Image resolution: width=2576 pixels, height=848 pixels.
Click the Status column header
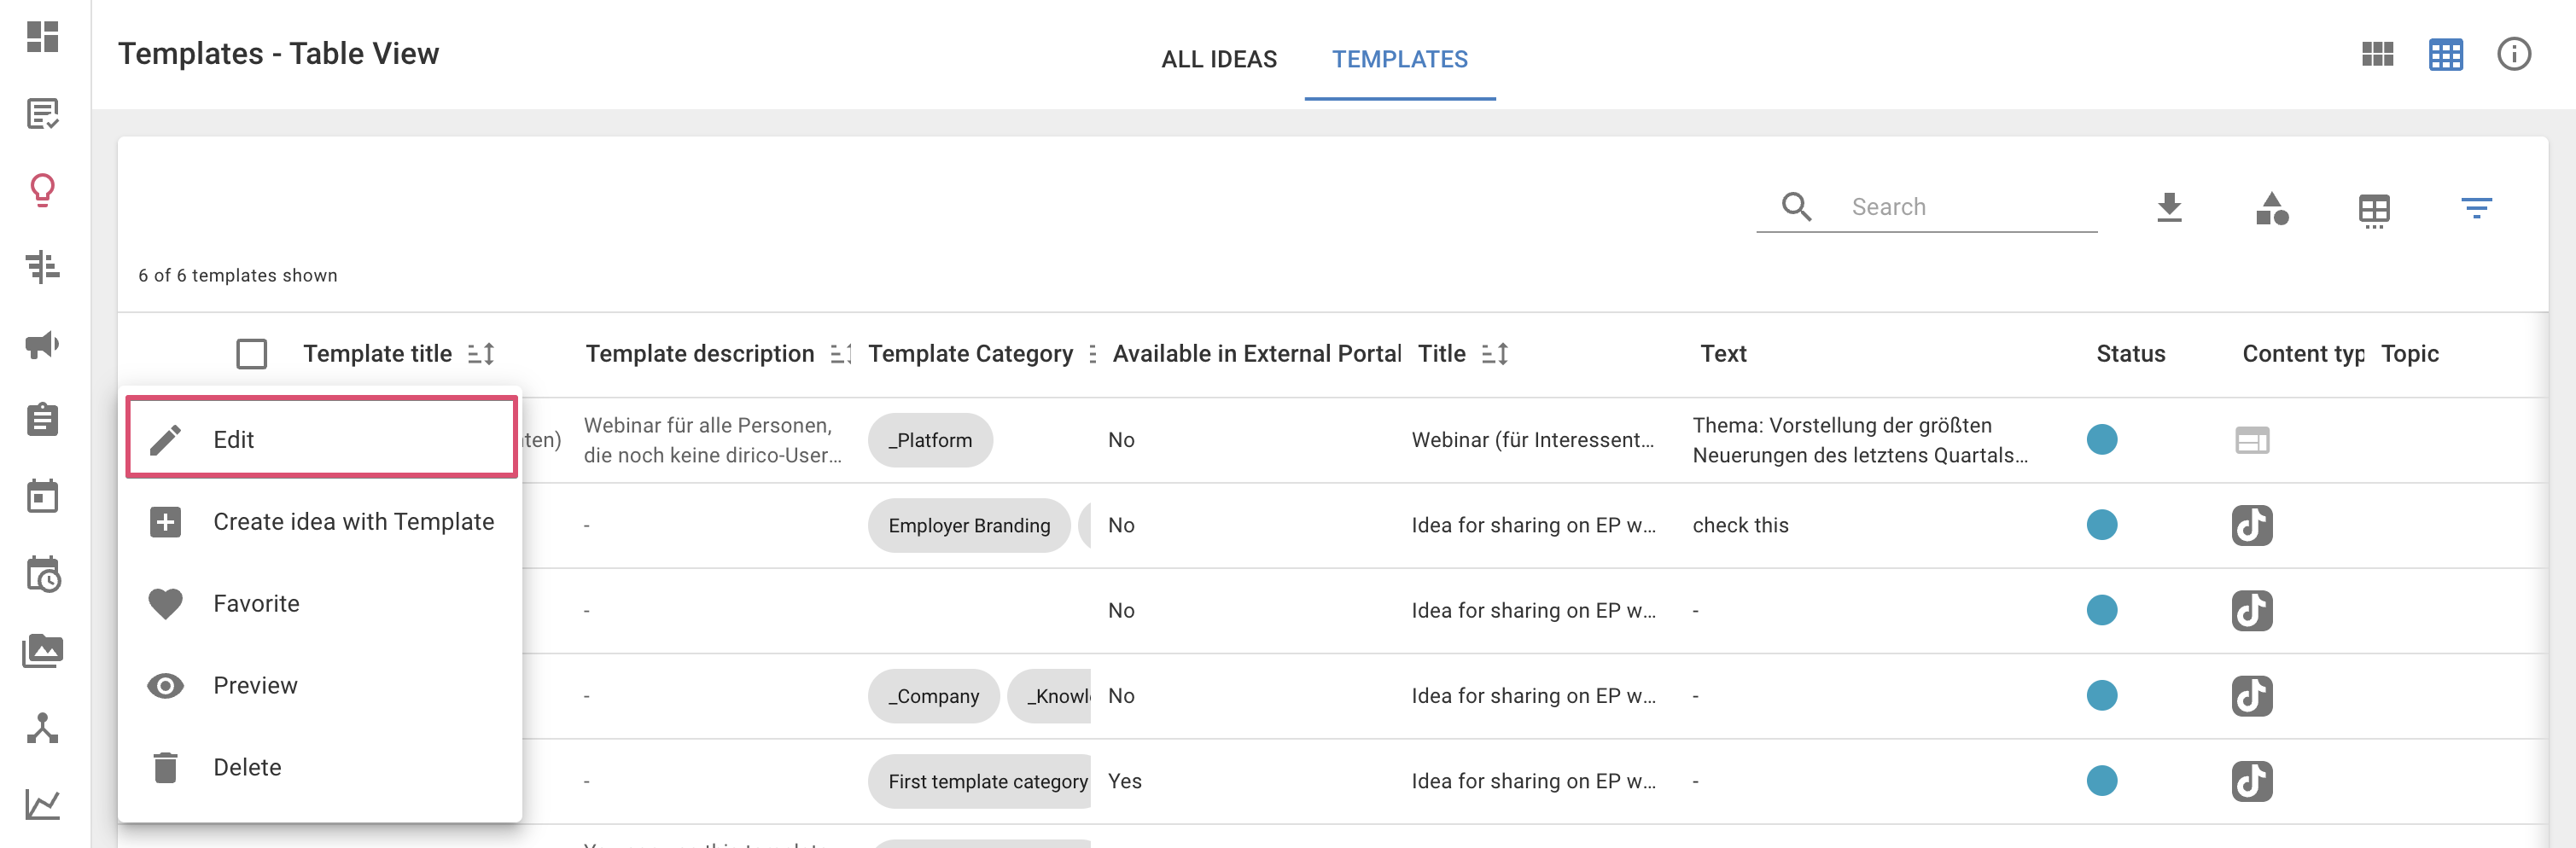pyautogui.click(x=2130, y=354)
